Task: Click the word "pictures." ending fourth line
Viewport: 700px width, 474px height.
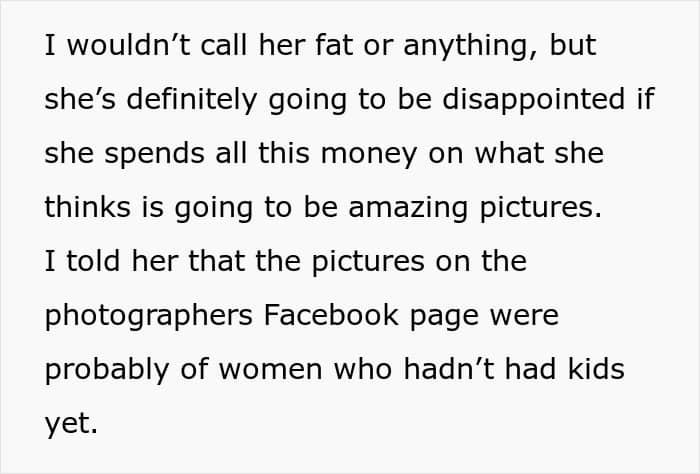Action: pos(541,209)
